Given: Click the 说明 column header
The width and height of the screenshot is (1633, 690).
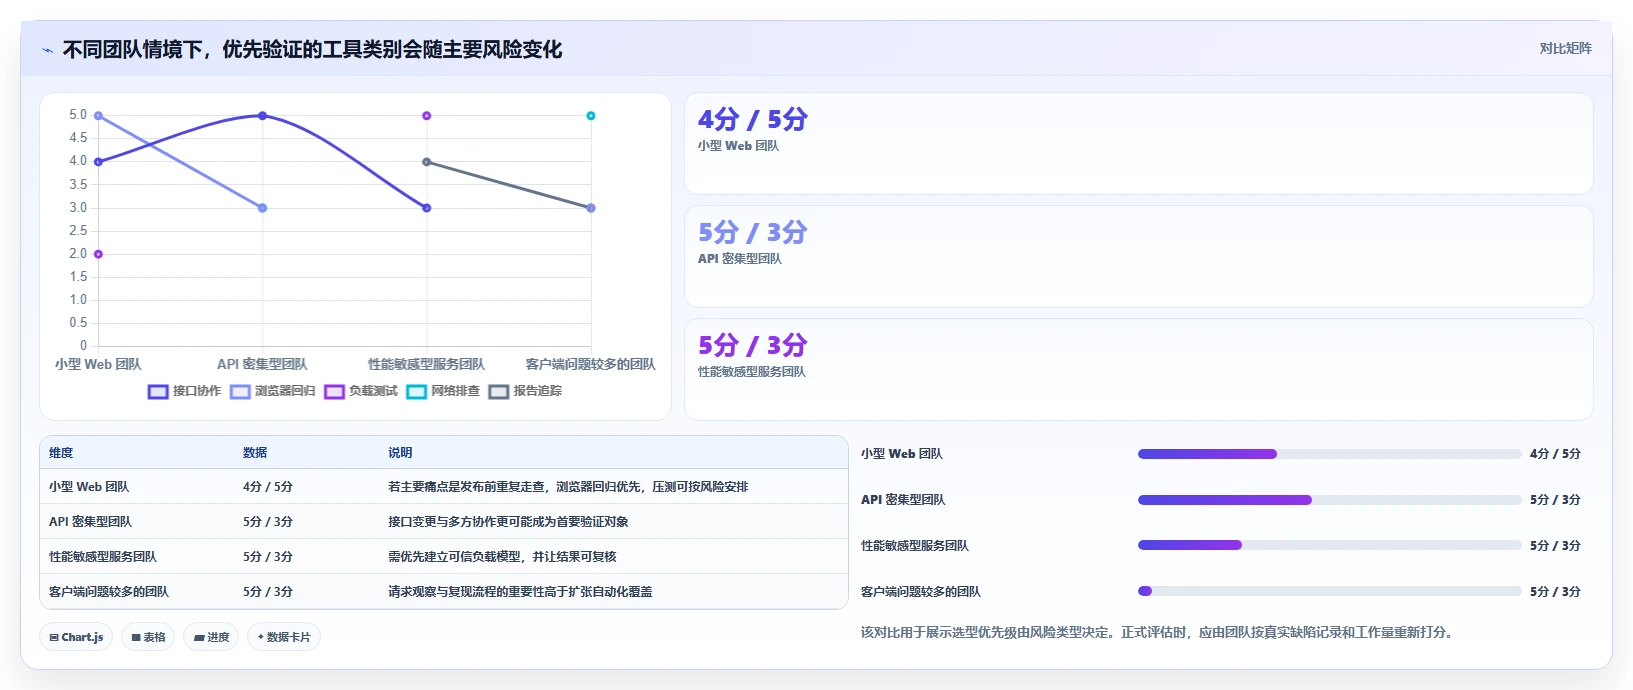Looking at the screenshot, I should point(400,453).
